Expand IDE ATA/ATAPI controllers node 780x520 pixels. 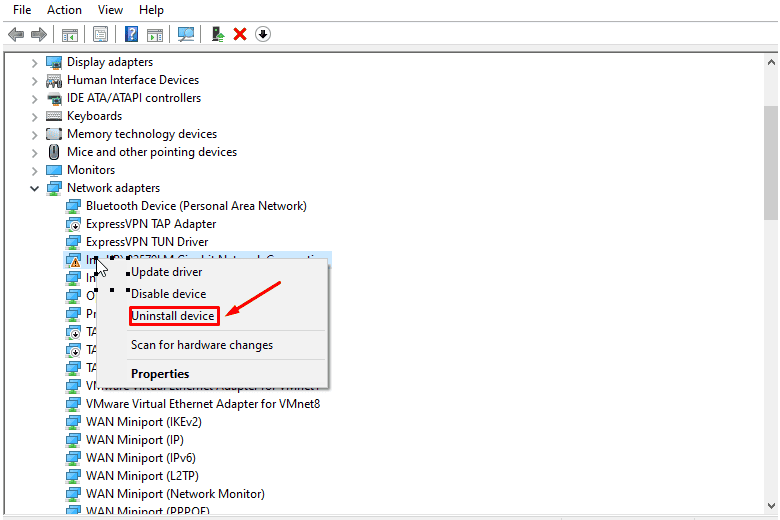coord(34,99)
